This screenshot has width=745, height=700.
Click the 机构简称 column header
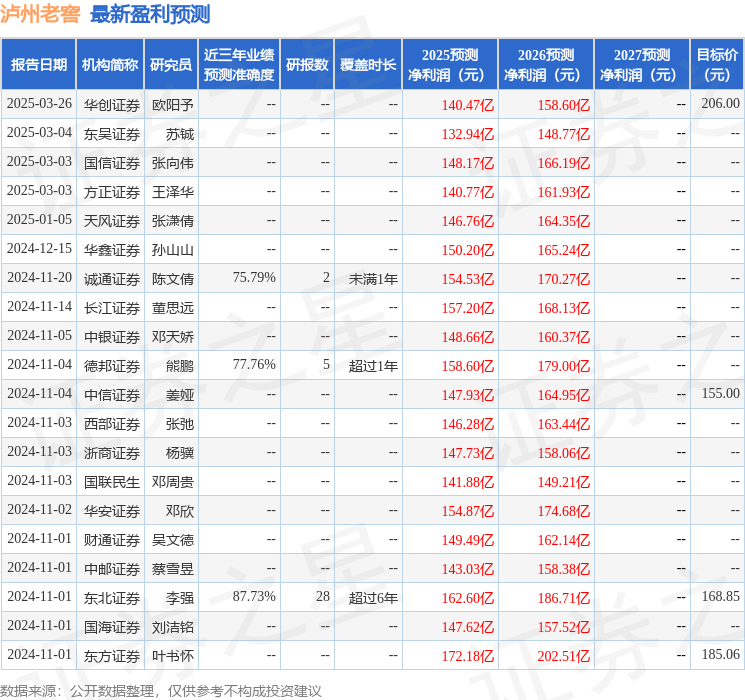[110, 64]
